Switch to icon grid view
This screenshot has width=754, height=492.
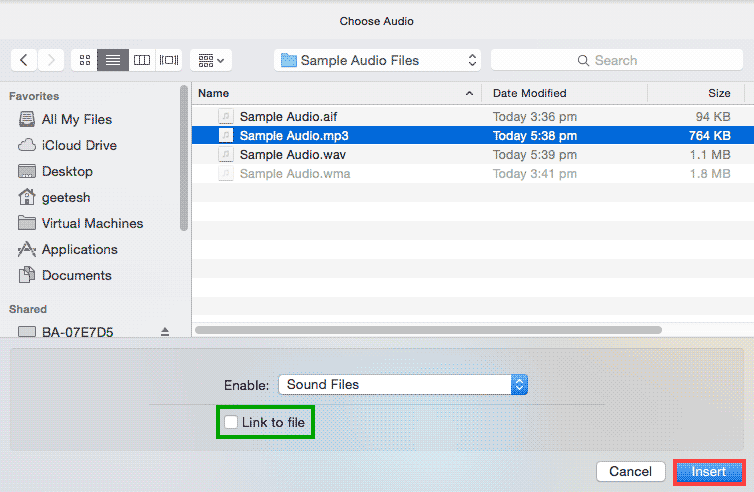[85, 60]
